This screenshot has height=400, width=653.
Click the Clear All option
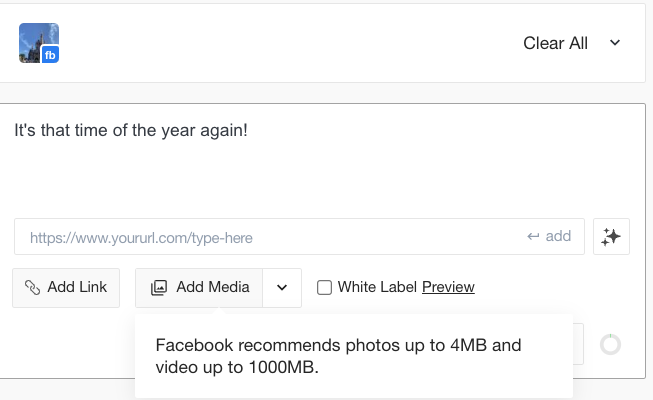tap(555, 43)
